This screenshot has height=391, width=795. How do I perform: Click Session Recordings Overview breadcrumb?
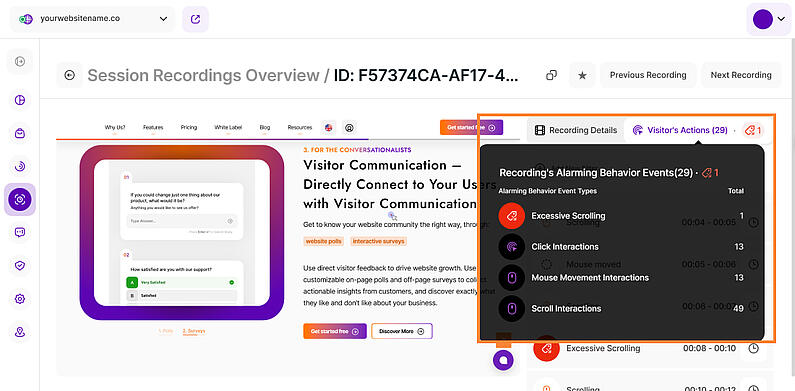[x=203, y=76]
